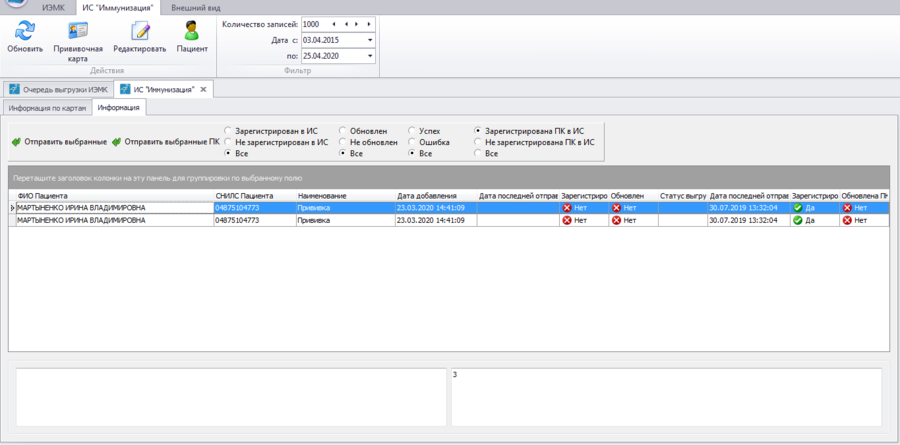
Task: Select the Ошибка radio option
Action: click(x=412, y=142)
